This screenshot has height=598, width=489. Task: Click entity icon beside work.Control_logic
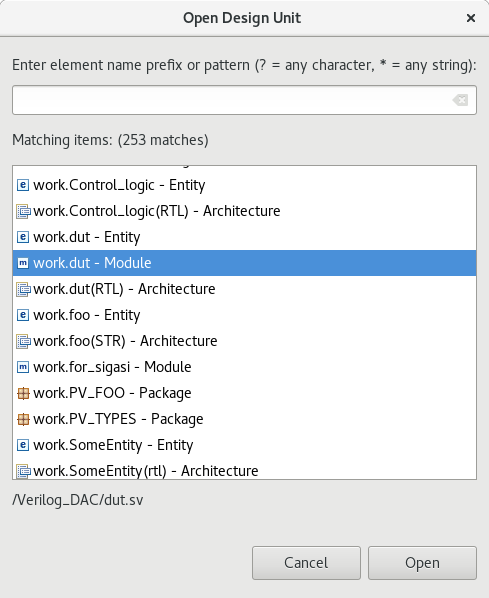click(x=23, y=185)
